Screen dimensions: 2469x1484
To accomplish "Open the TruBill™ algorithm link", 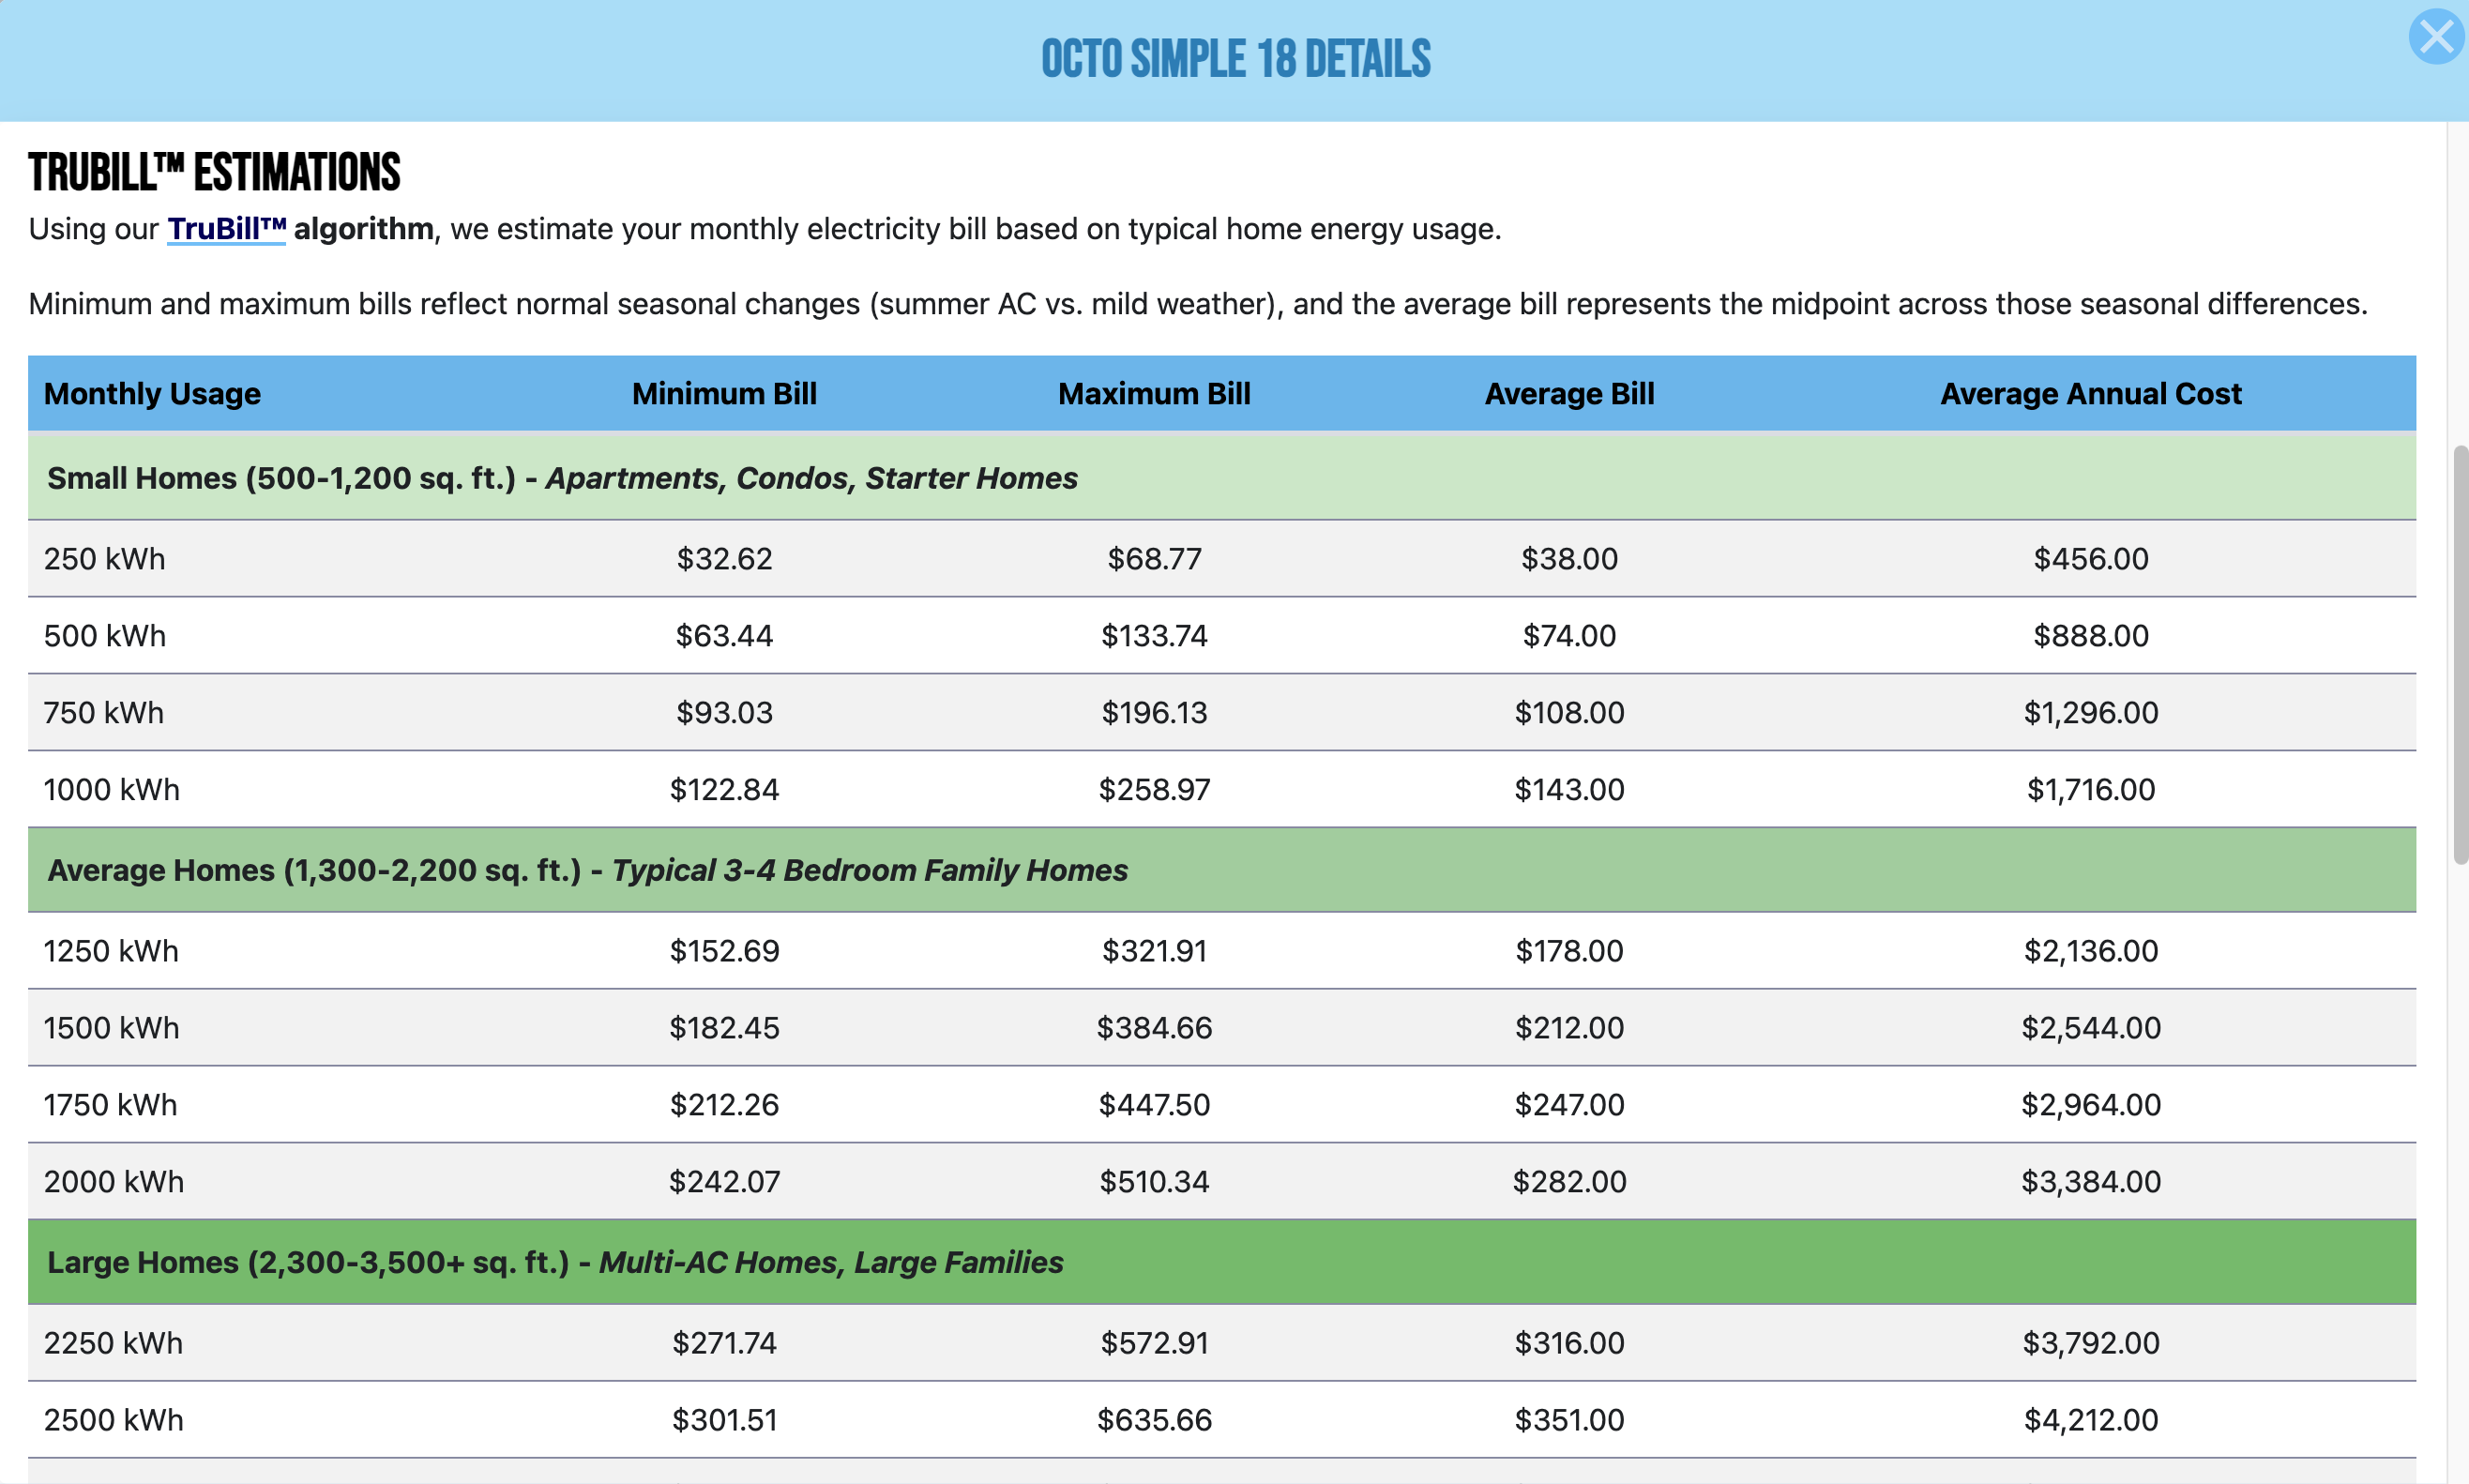I will 226,229.
